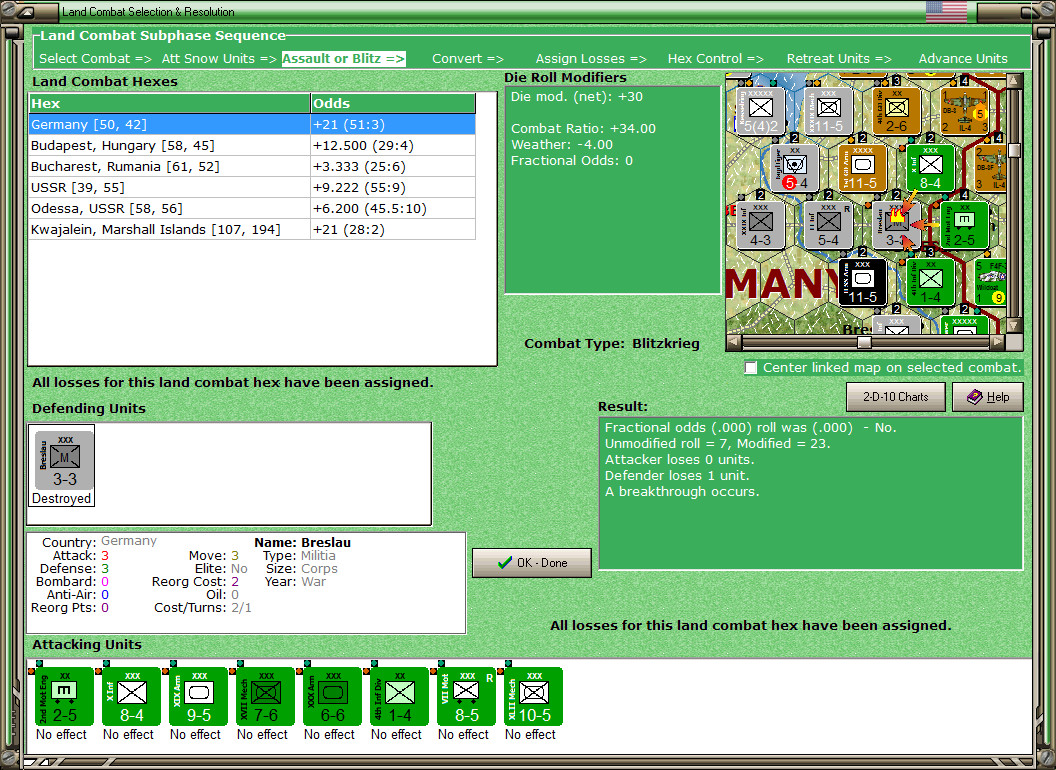Go to the highlighted Assault or Blitz subphase
Viewport: 1056px width, 770px height.
[x=343, y=59]
